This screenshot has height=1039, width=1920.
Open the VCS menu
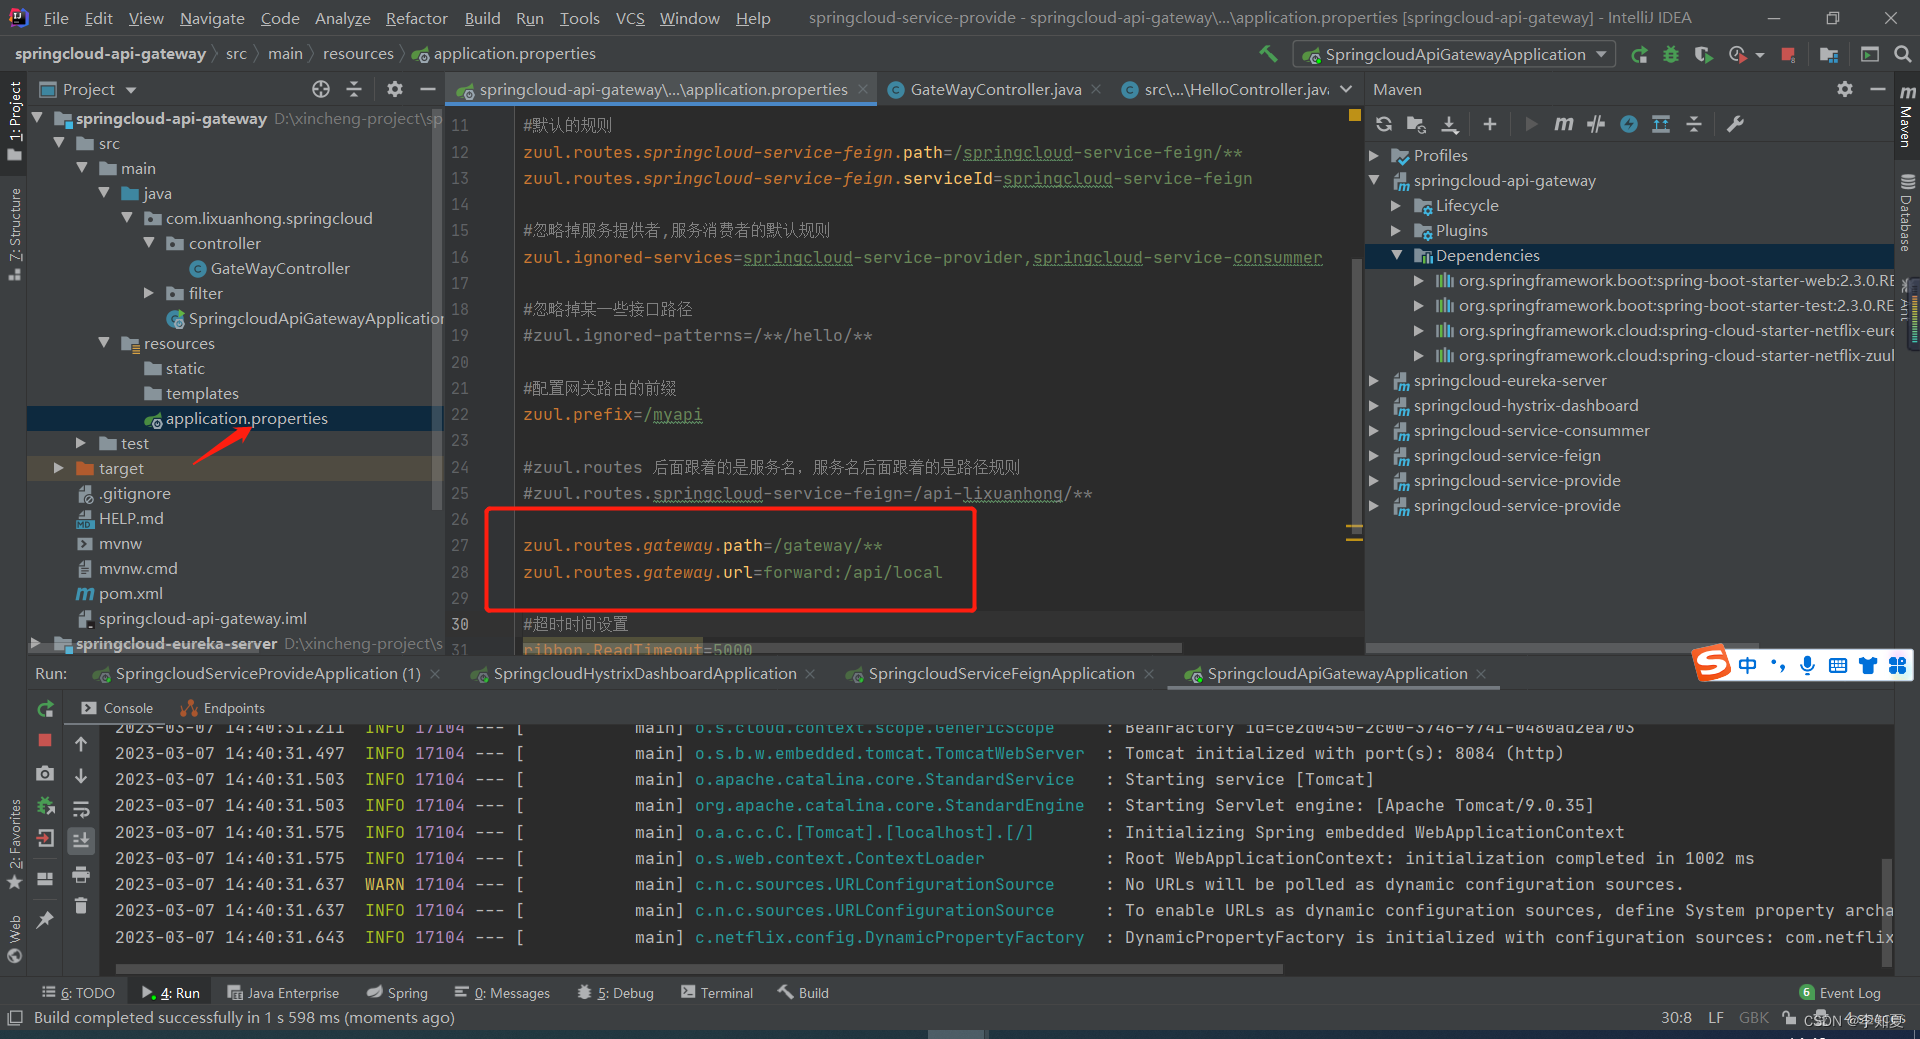point(630,18)
